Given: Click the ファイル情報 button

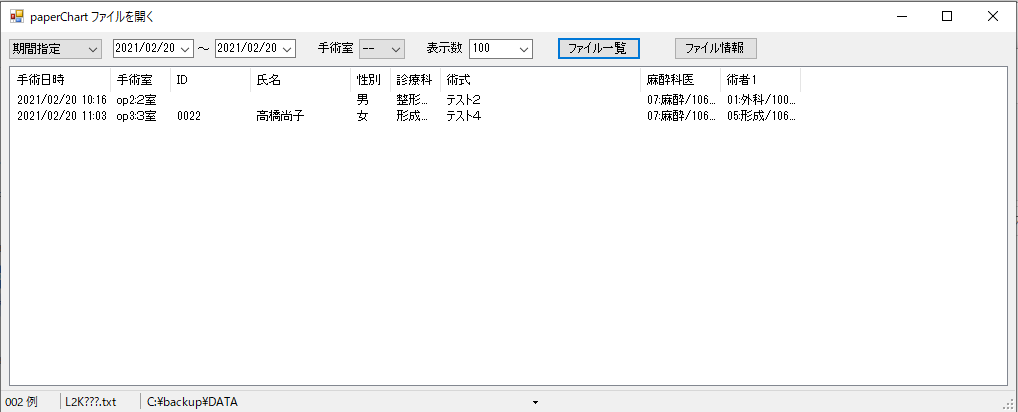Looking at the screenshot, I should (x=715, y=48).
